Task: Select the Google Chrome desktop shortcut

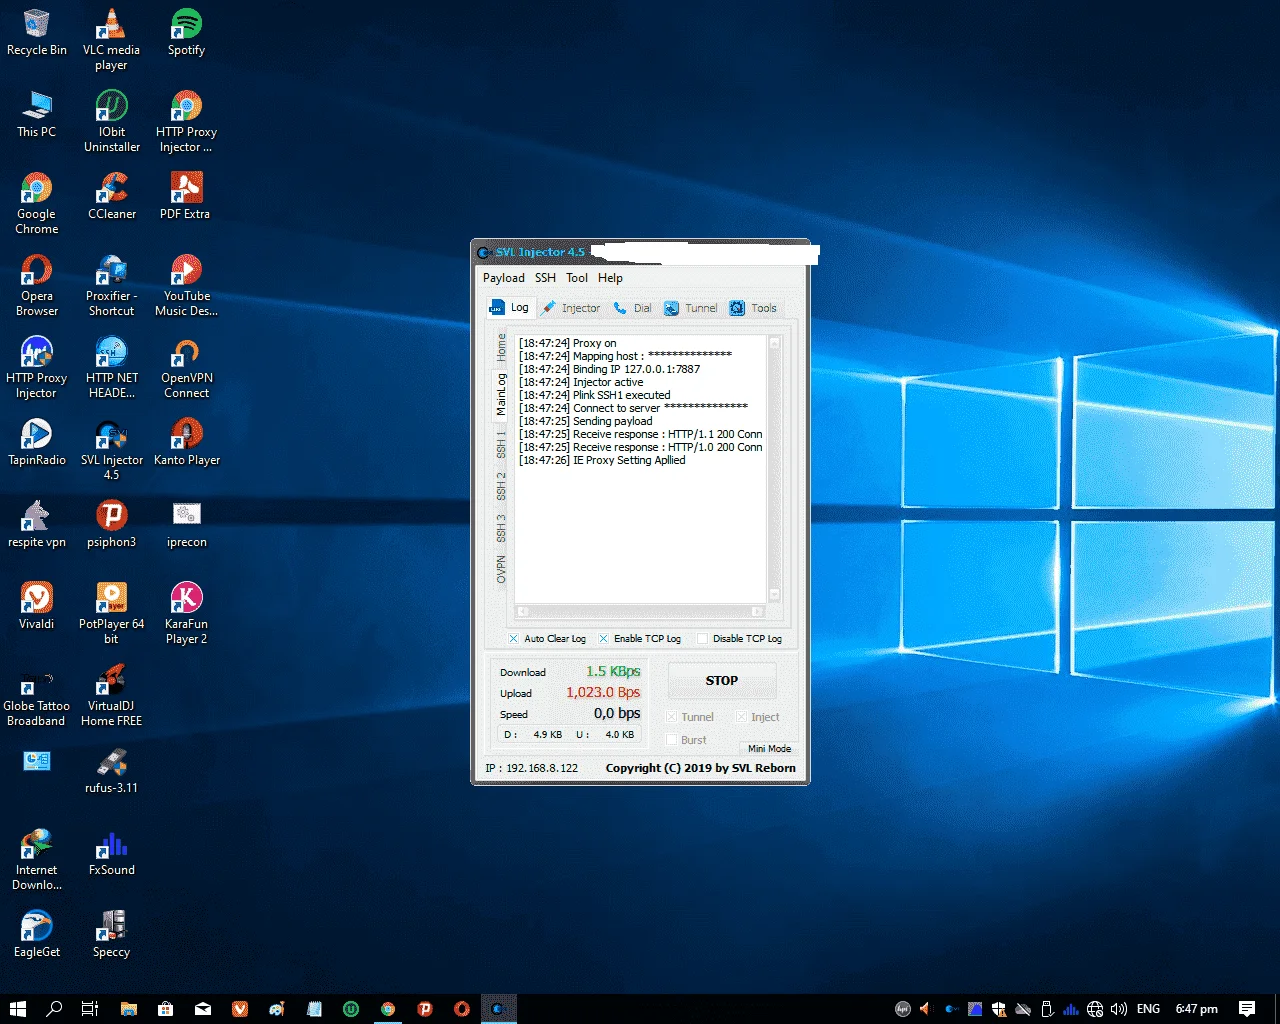Action: (x=37, y=204)
